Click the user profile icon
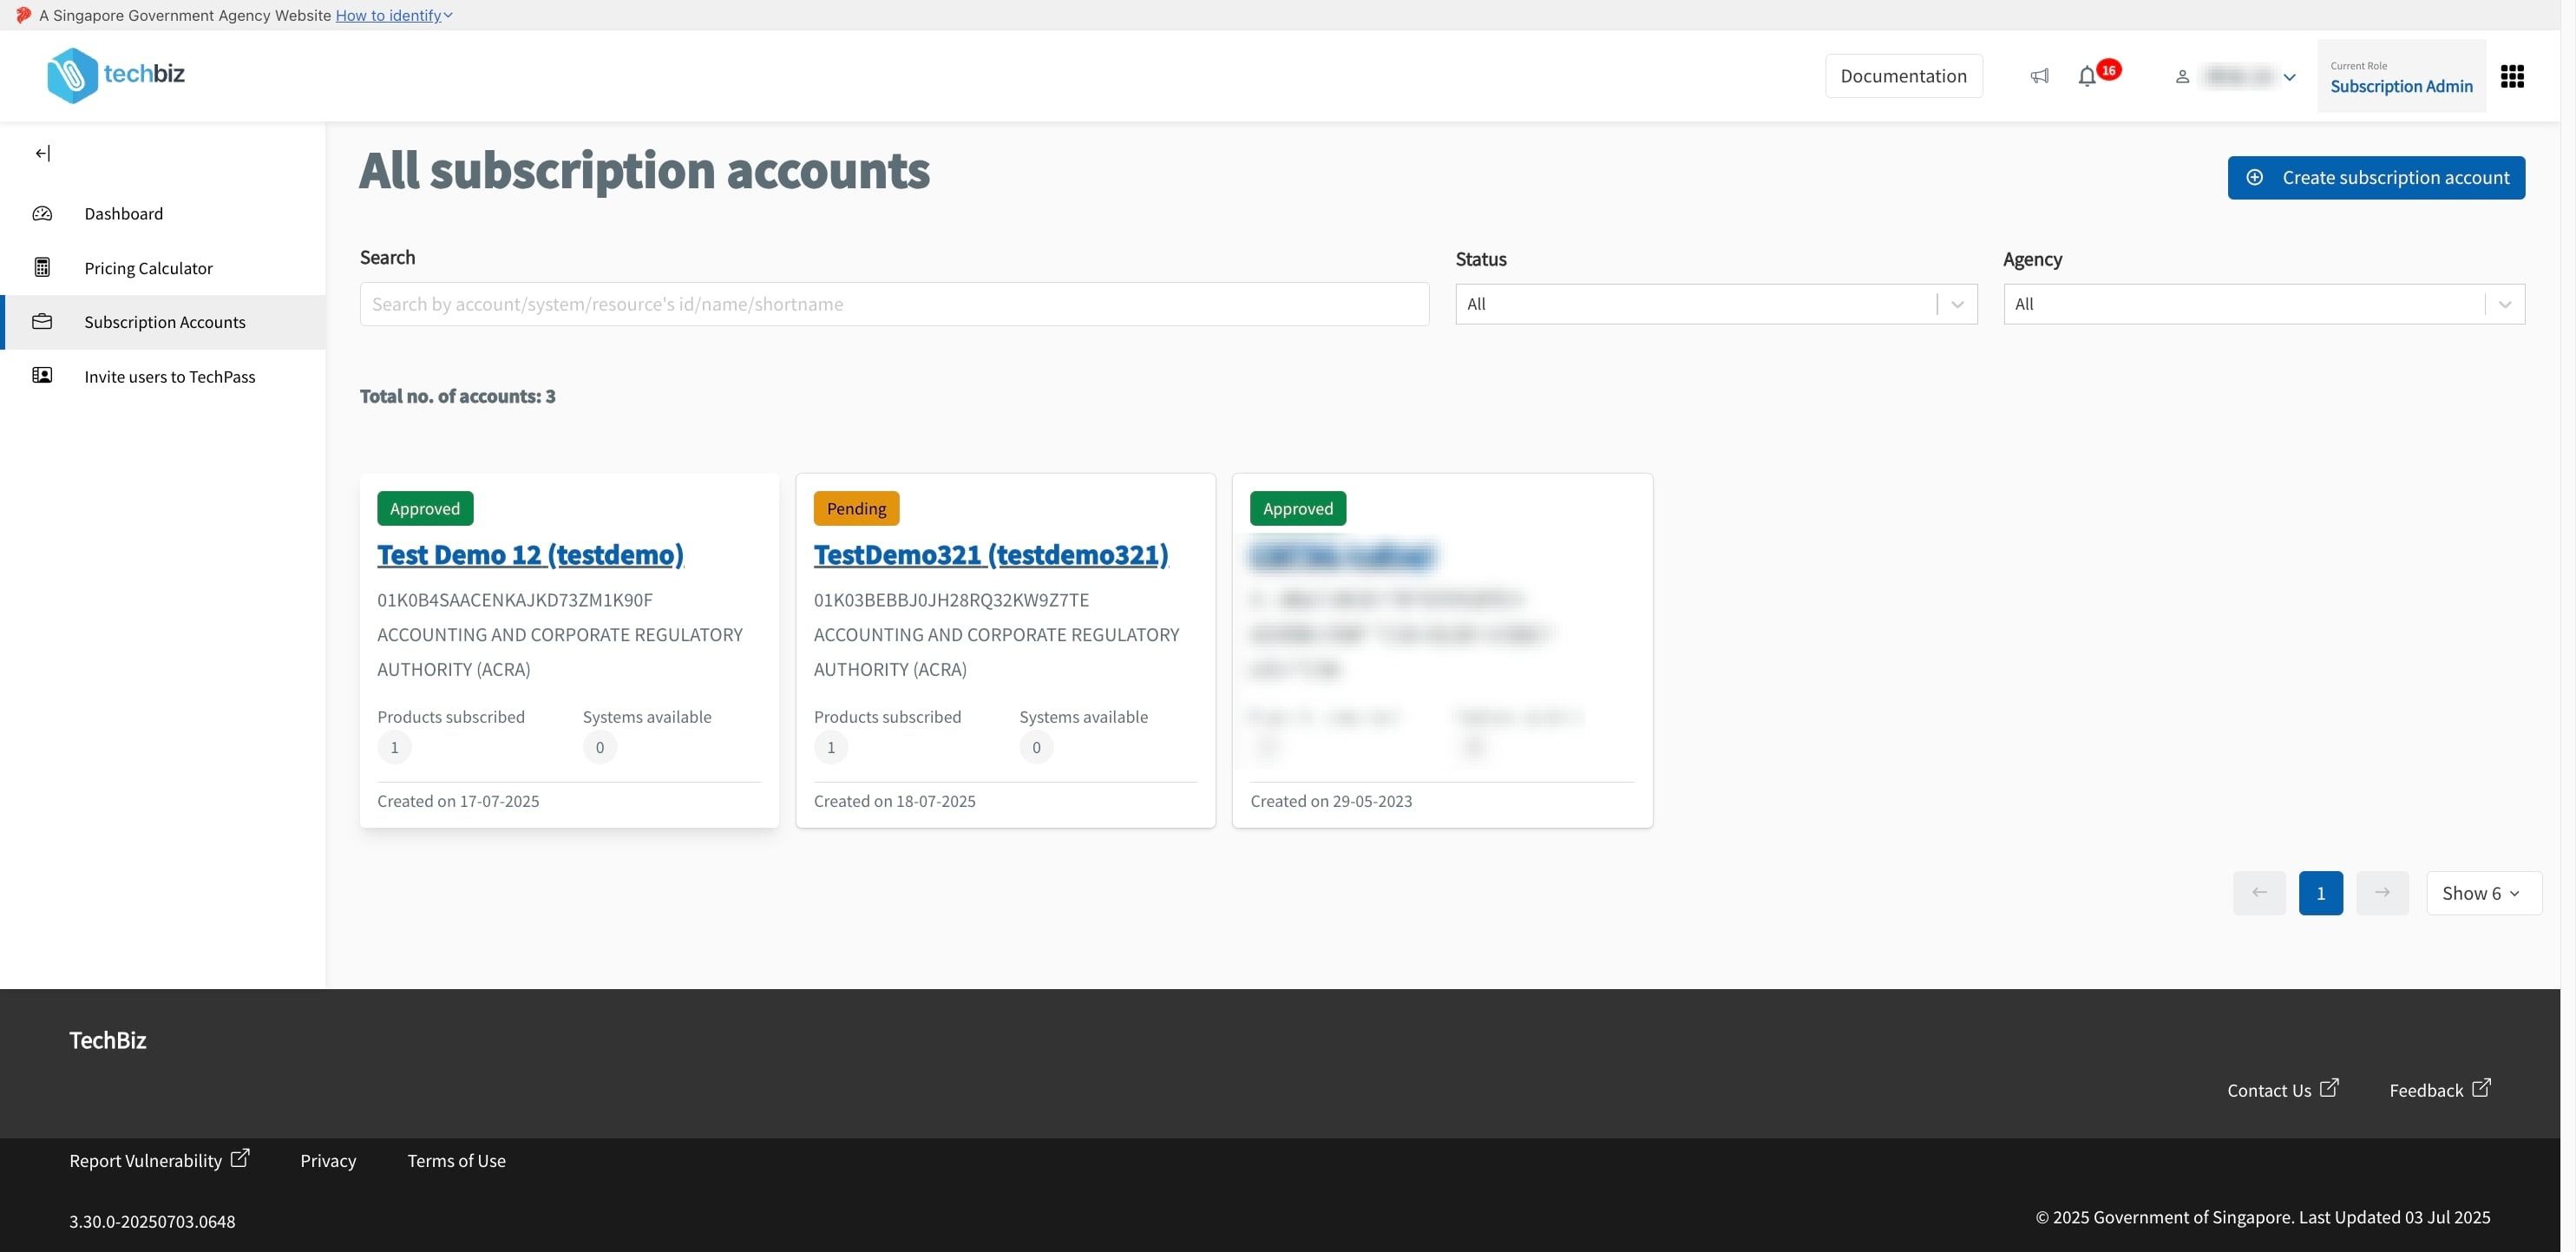Viewport: 2576px width, 1252px height. pyautogui.click(x=2182, y=76)
